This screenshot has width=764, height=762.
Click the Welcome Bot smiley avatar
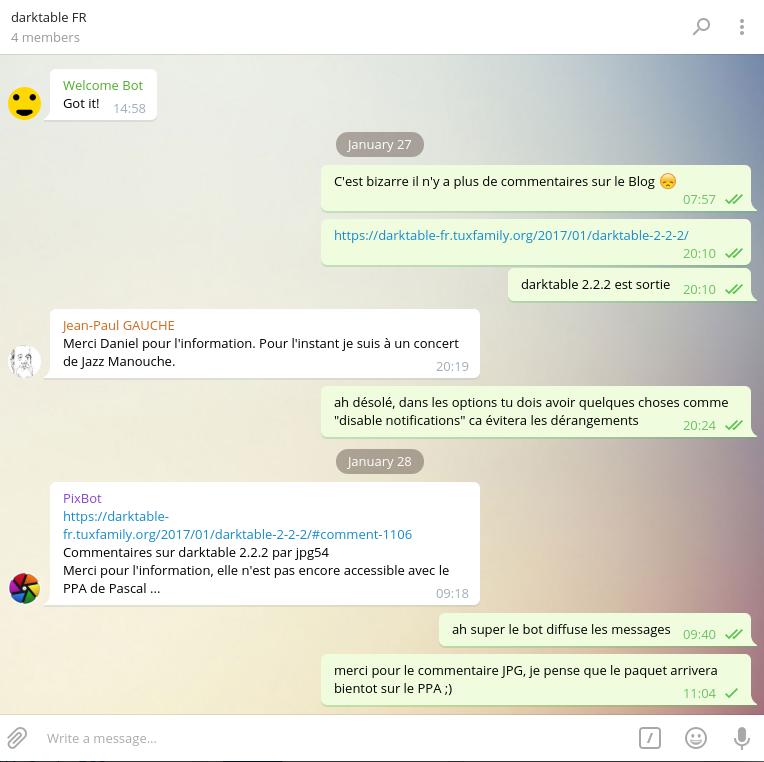24,103
